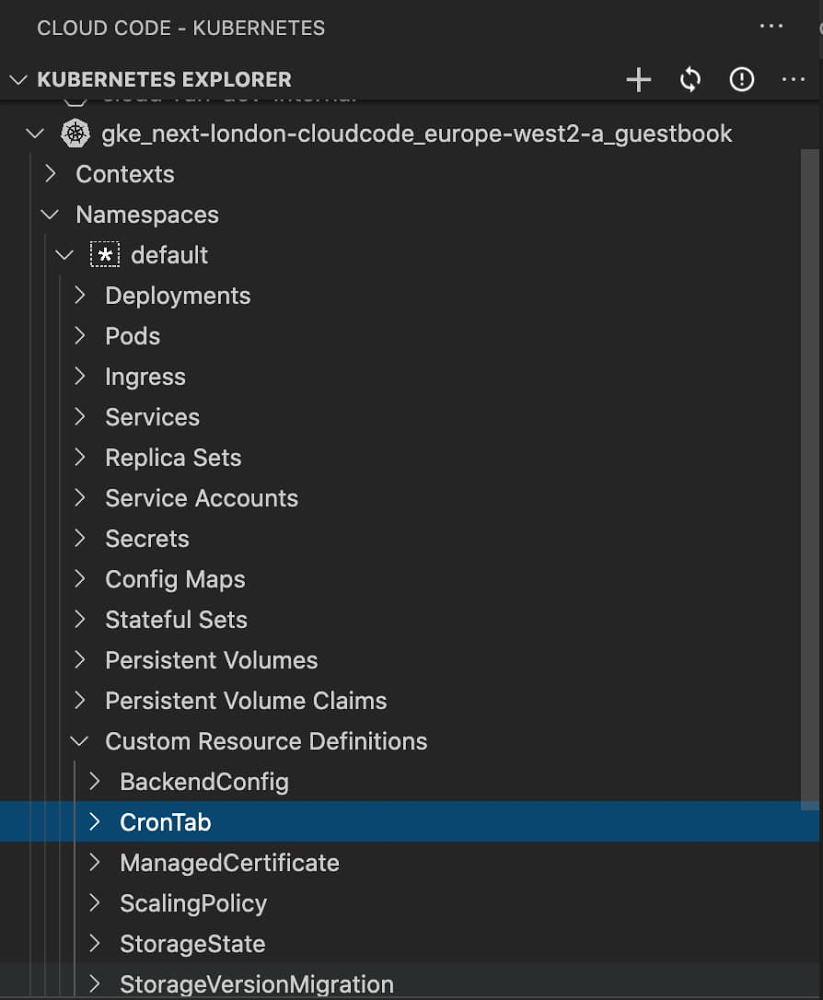Click the explorer vertical scrollbar thumb
This screenshot has width=823, height=1000.
810,480
